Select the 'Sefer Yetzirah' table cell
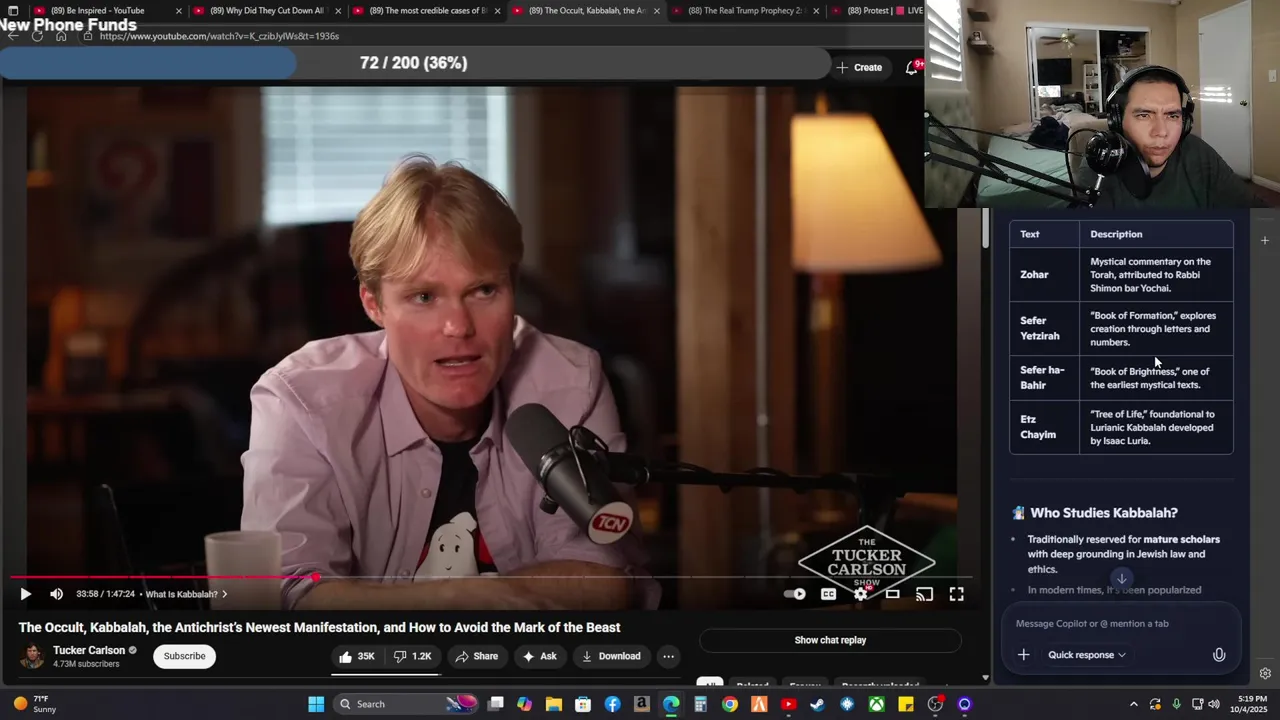 (x=1044, y=329)
